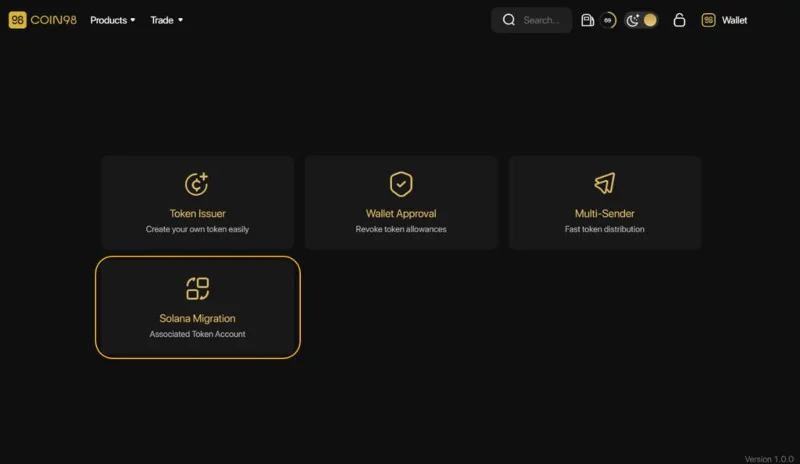The width and height of the screenshot is (800, 464).
Task: Click 'Revoke token allowances' text
Action: tap(401, 229)
